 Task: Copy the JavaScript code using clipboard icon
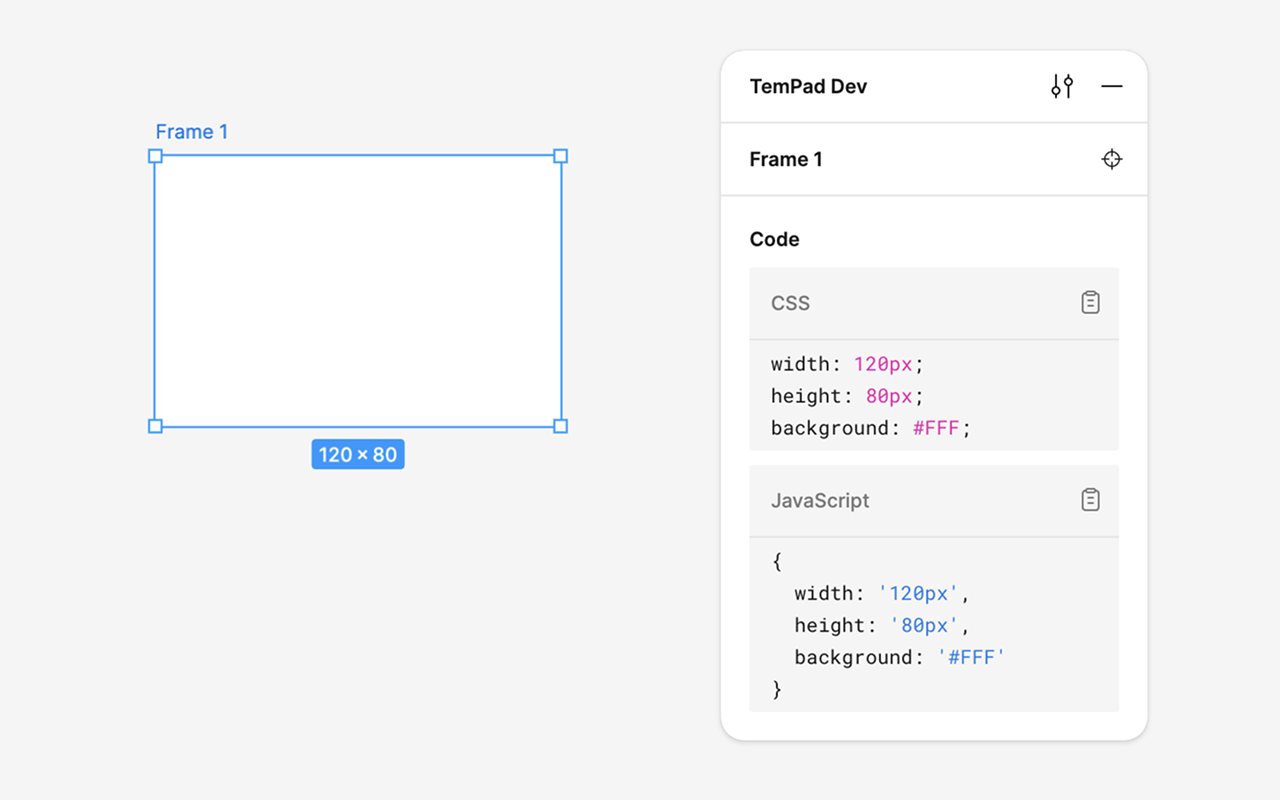pyautogui.click(x=1090, y=500)
